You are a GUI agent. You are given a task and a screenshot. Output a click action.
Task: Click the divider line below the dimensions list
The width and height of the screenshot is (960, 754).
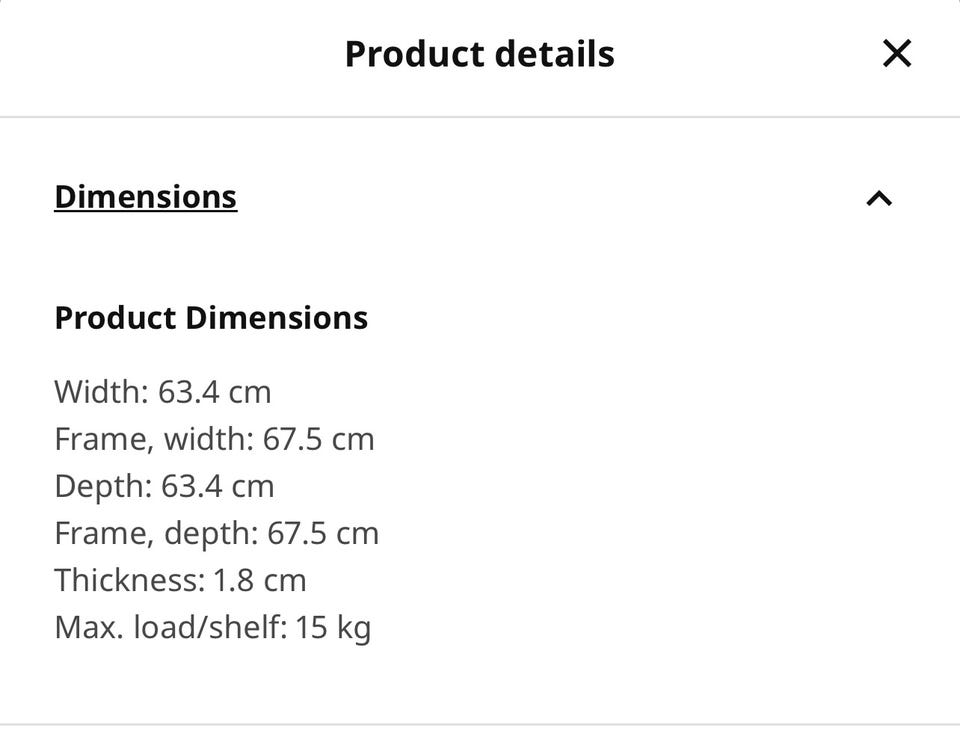tap(480, 724)
